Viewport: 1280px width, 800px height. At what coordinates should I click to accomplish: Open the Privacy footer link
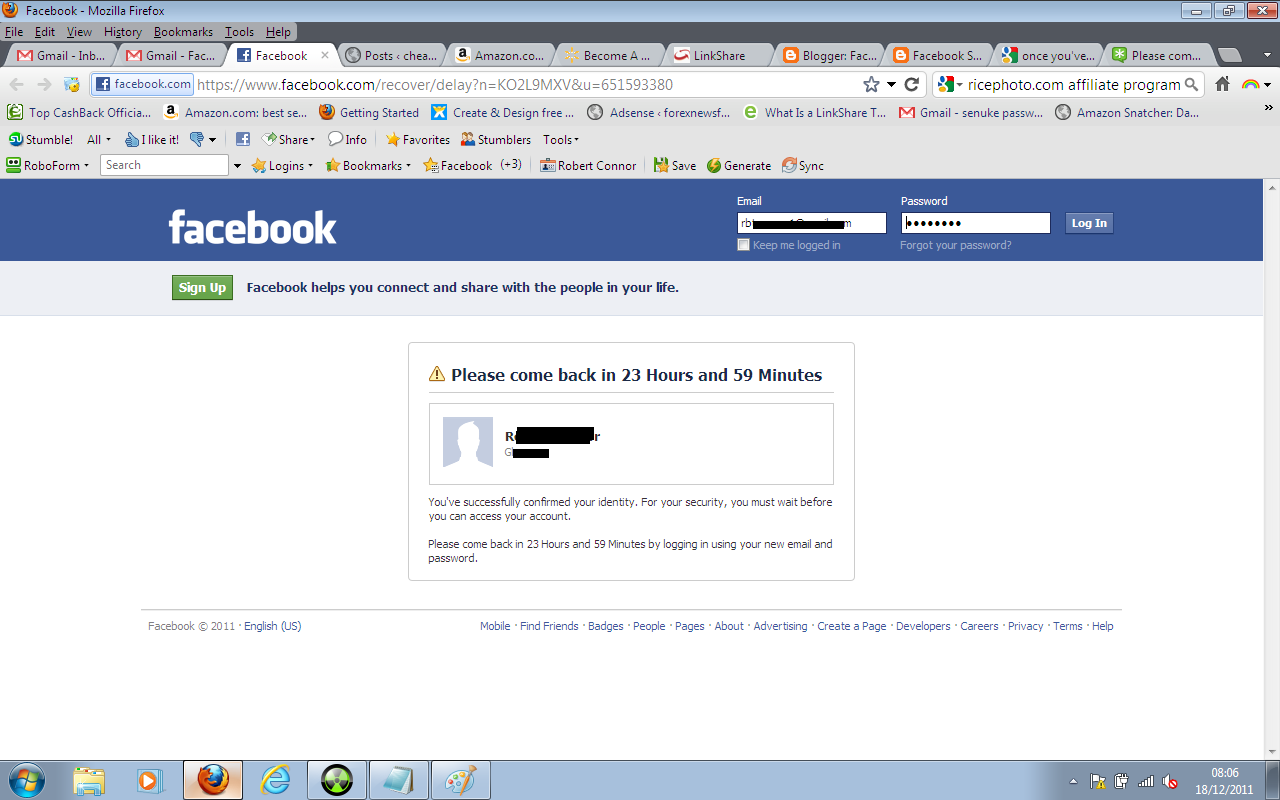click(1025, 626)
